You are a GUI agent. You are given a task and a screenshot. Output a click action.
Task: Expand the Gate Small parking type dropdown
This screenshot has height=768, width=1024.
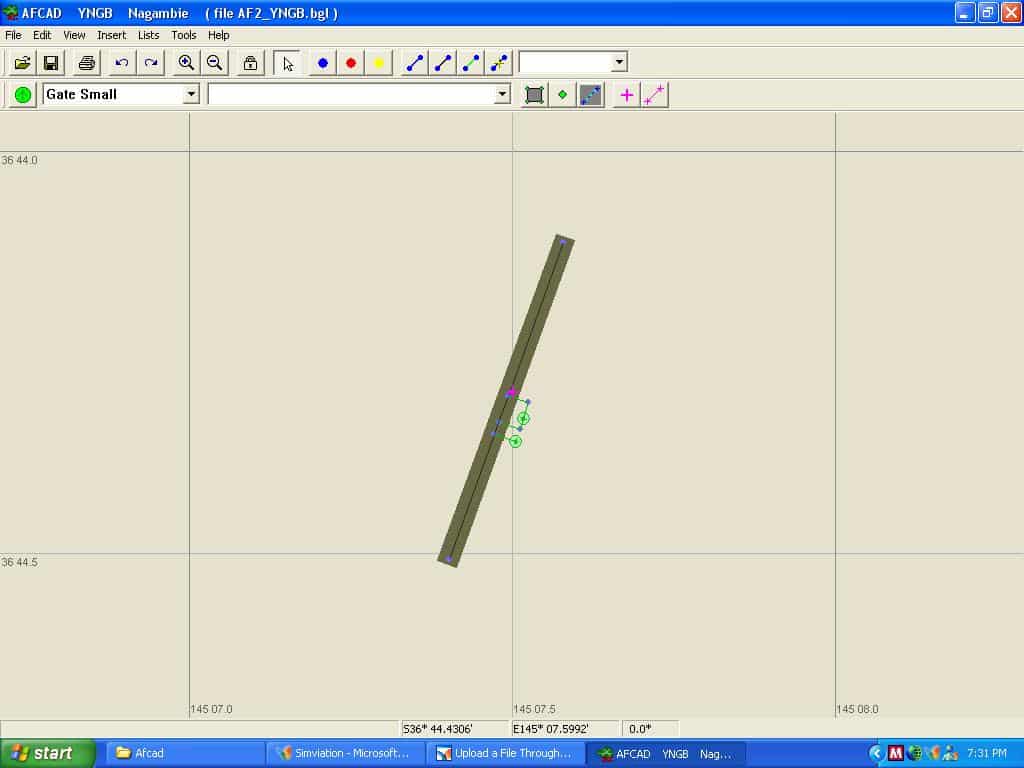191,94
